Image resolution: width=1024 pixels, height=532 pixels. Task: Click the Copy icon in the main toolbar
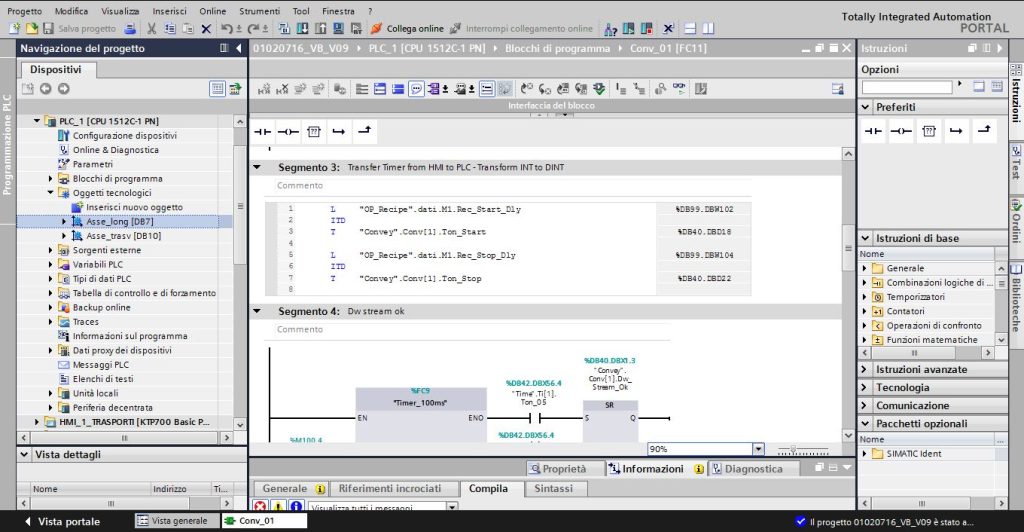170,29
